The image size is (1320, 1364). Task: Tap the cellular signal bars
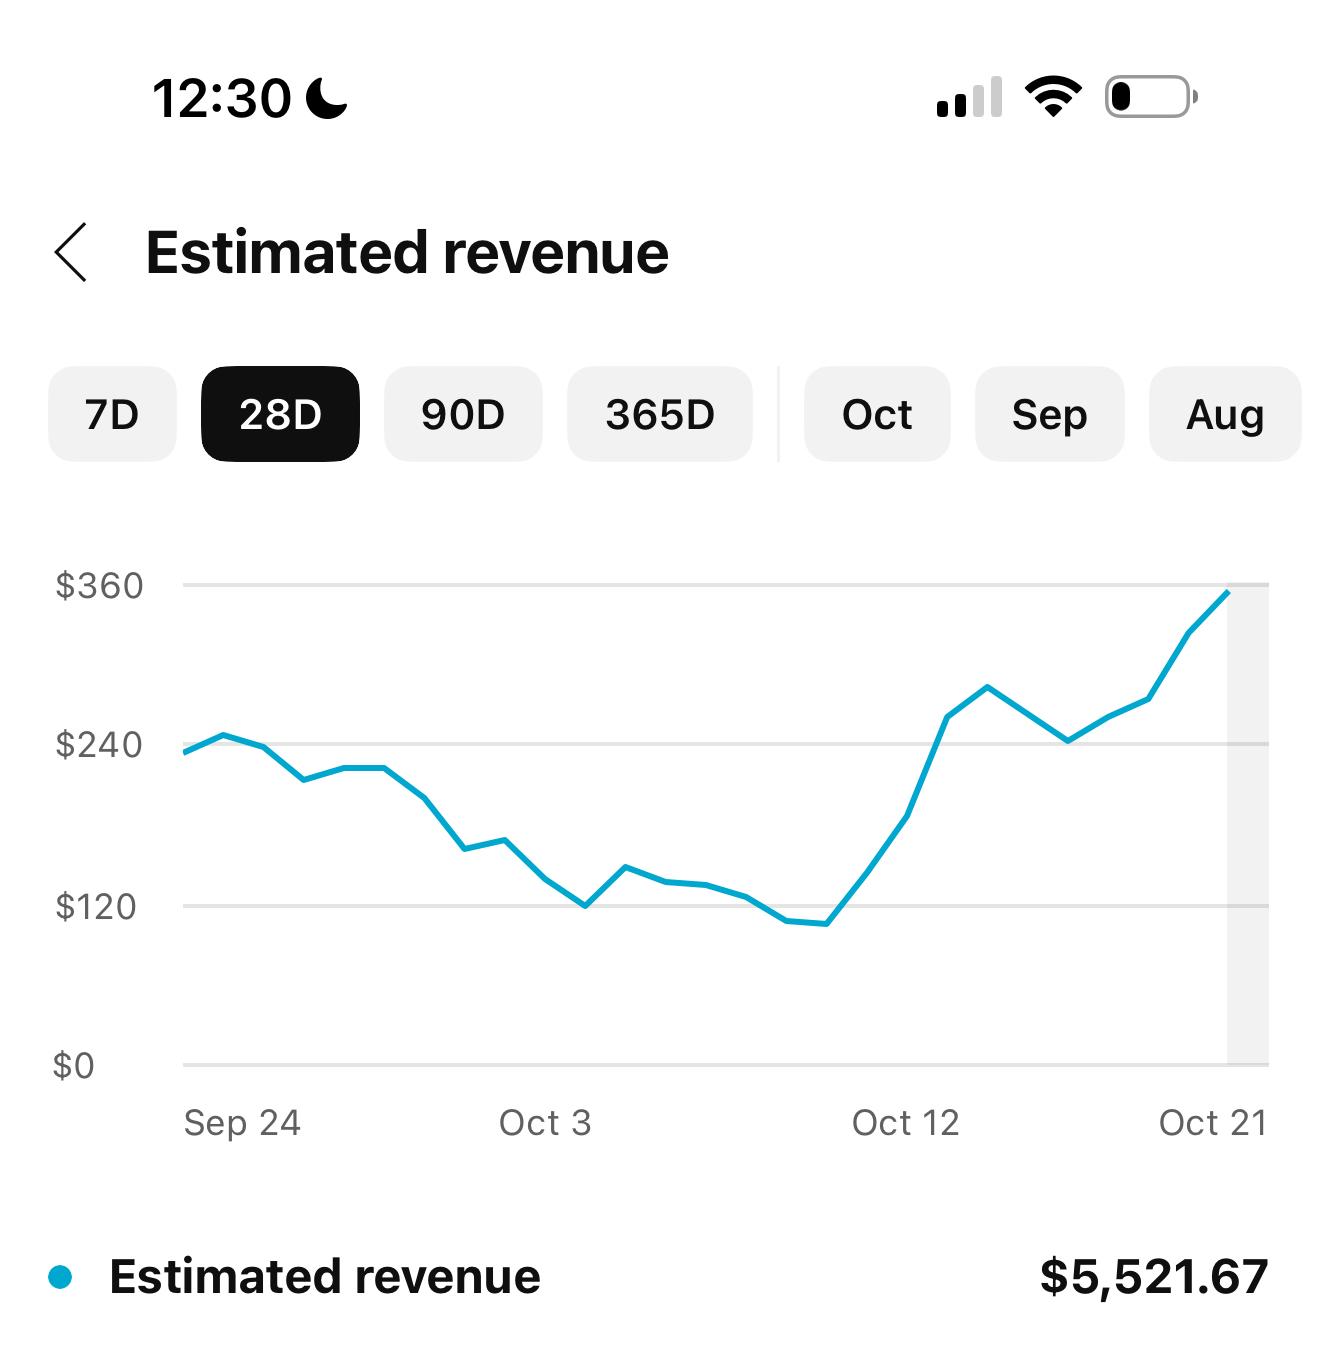(x=968, y=98)
